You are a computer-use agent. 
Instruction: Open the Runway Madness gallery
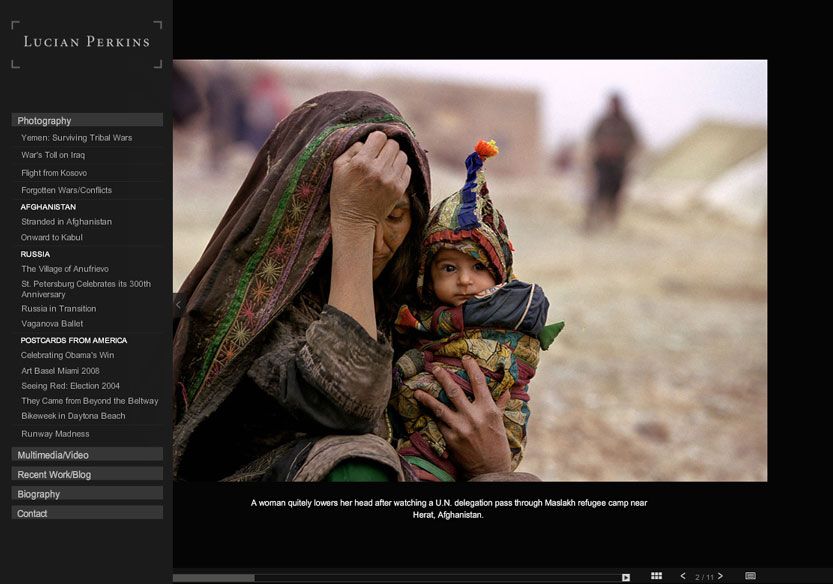point(55,434)
